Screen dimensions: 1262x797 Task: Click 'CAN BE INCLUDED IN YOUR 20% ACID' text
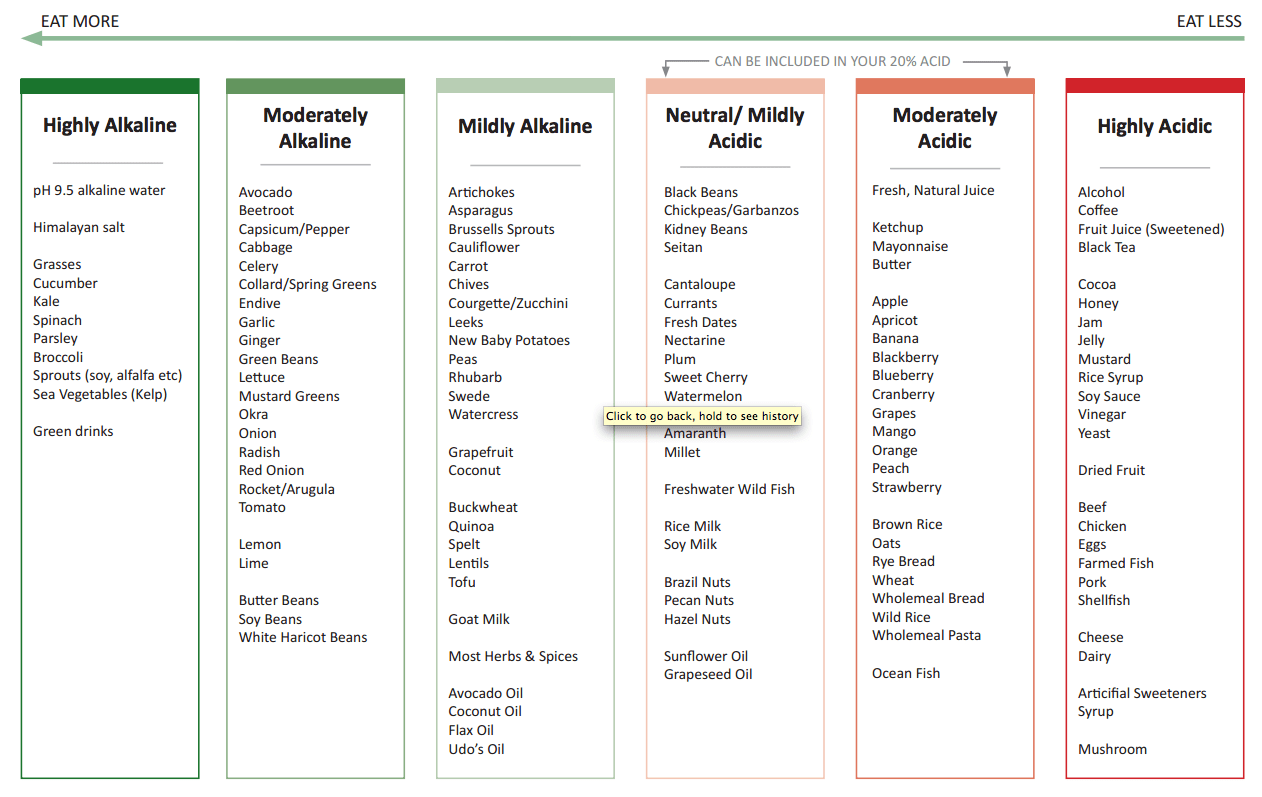(x=832, y=61)
